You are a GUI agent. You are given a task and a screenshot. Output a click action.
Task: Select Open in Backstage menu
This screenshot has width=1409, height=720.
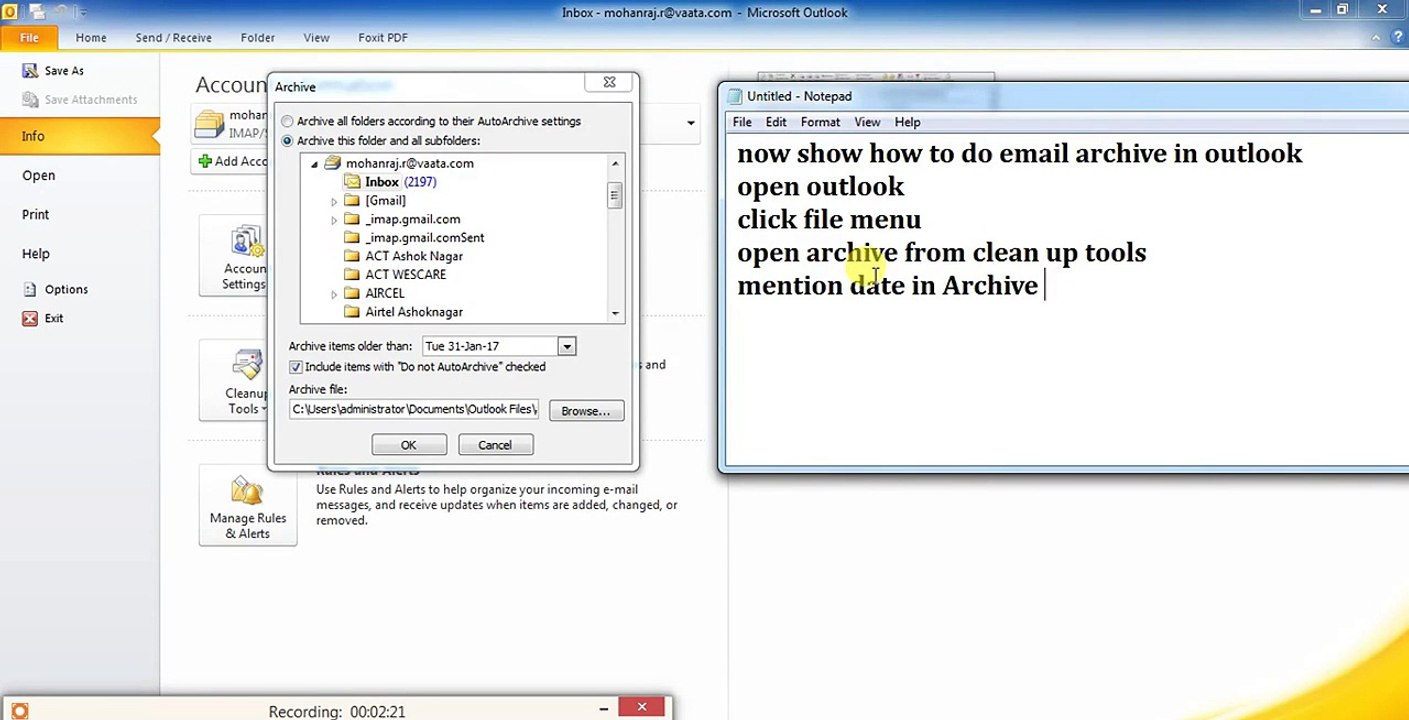(39, 175)
